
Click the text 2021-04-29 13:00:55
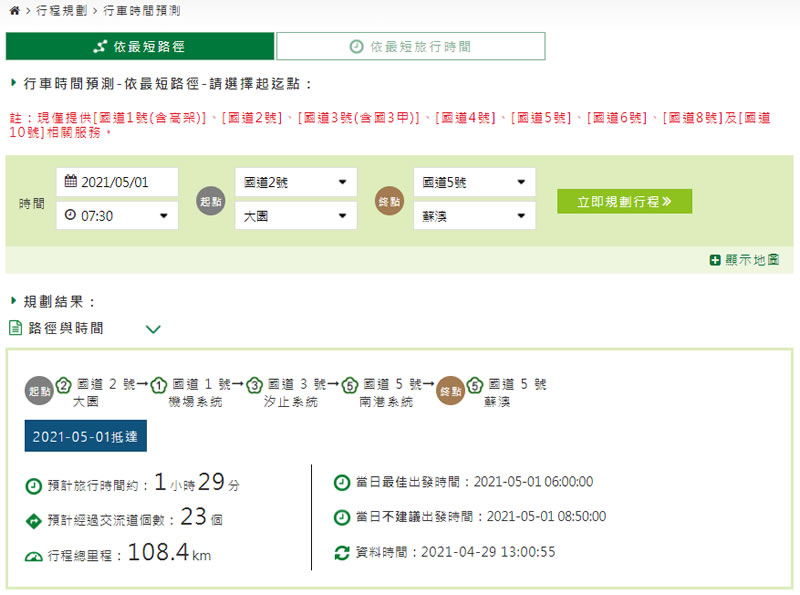coord(488,552)
